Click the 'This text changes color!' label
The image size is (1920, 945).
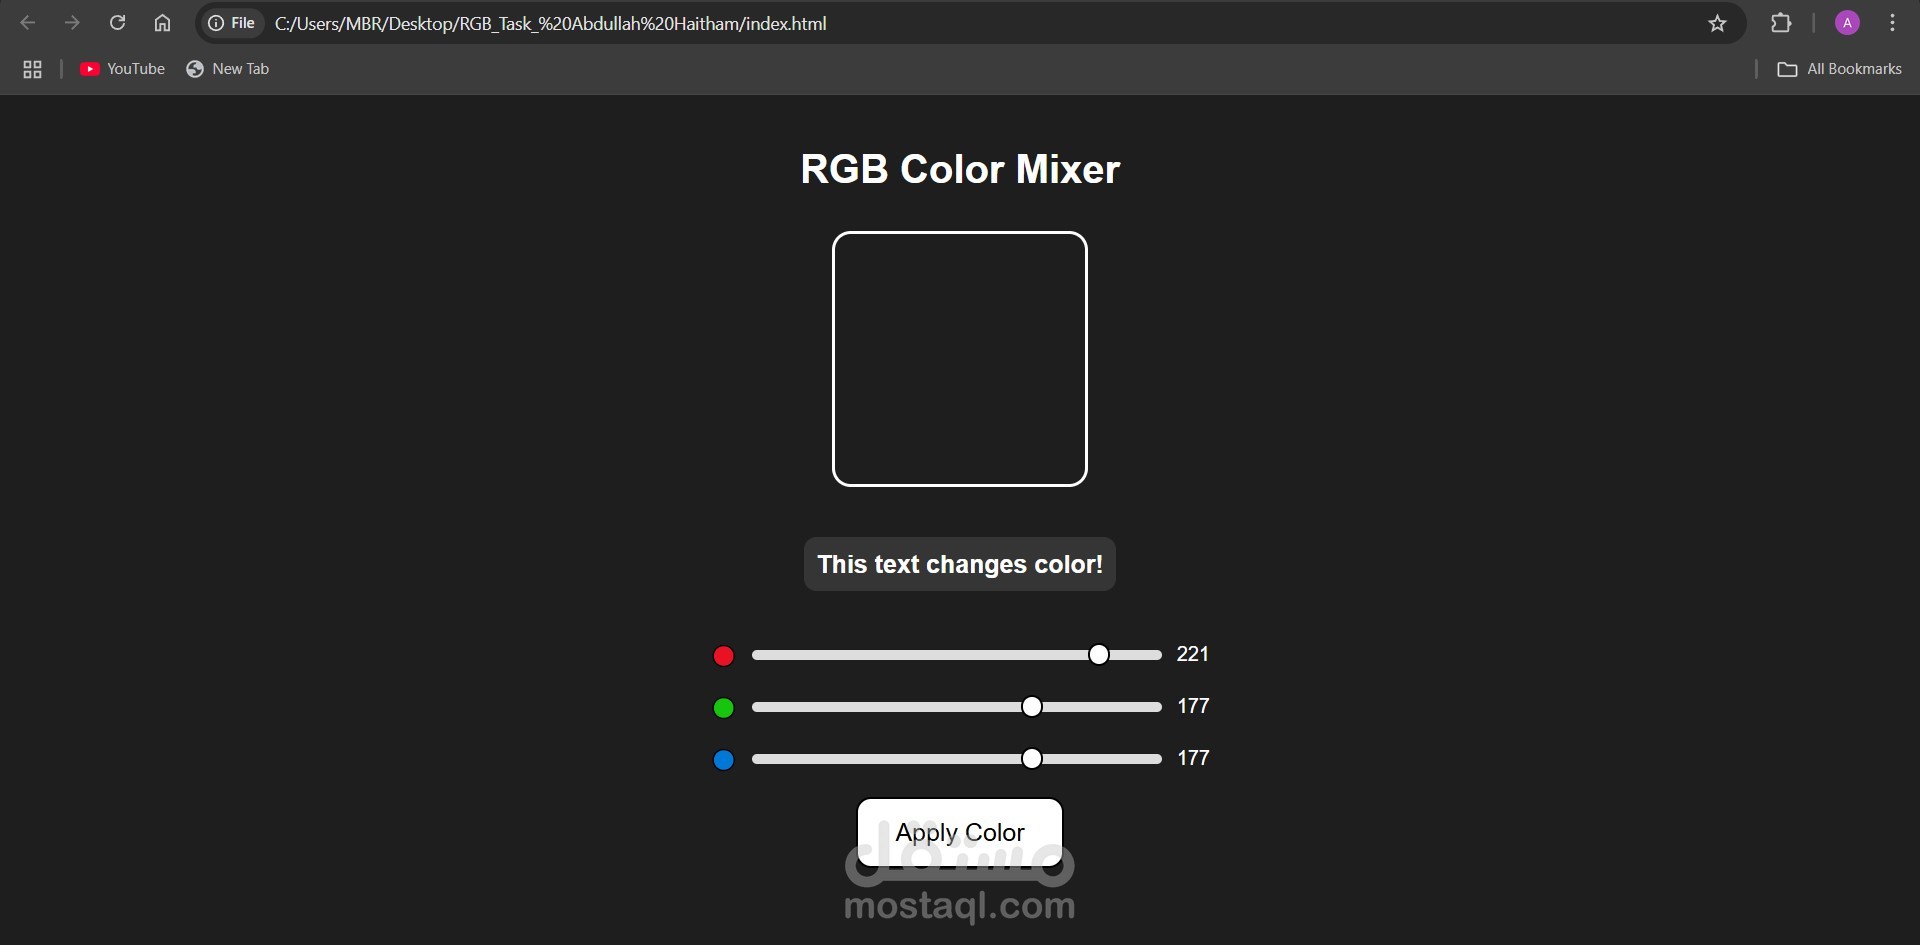click(x=960, y=564)
